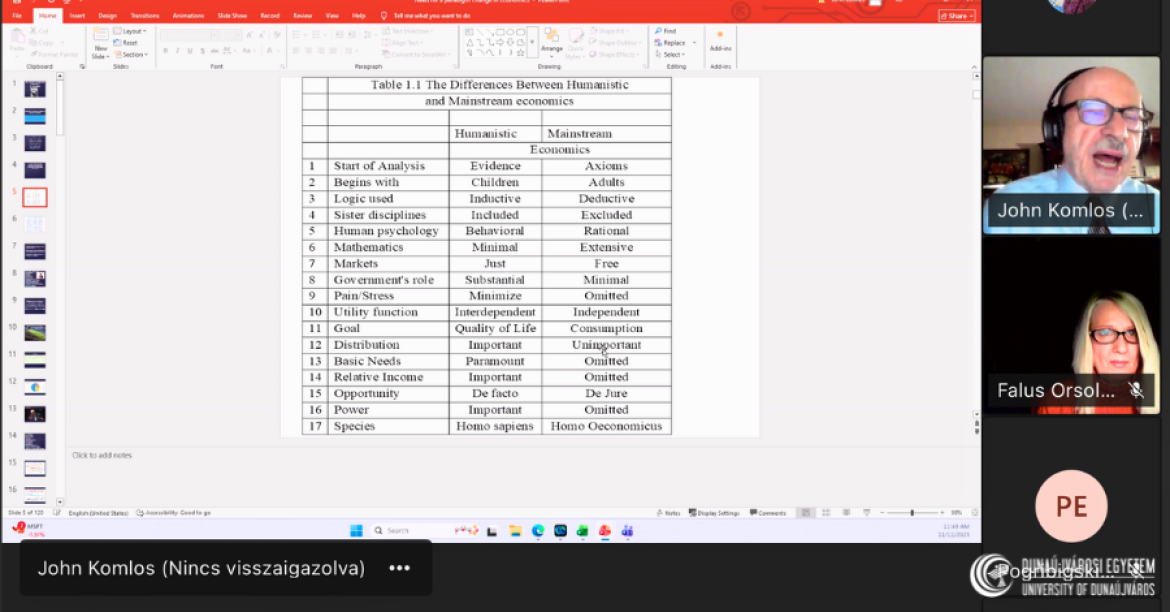Open Display Settings in the status bar

coord(714,513)
